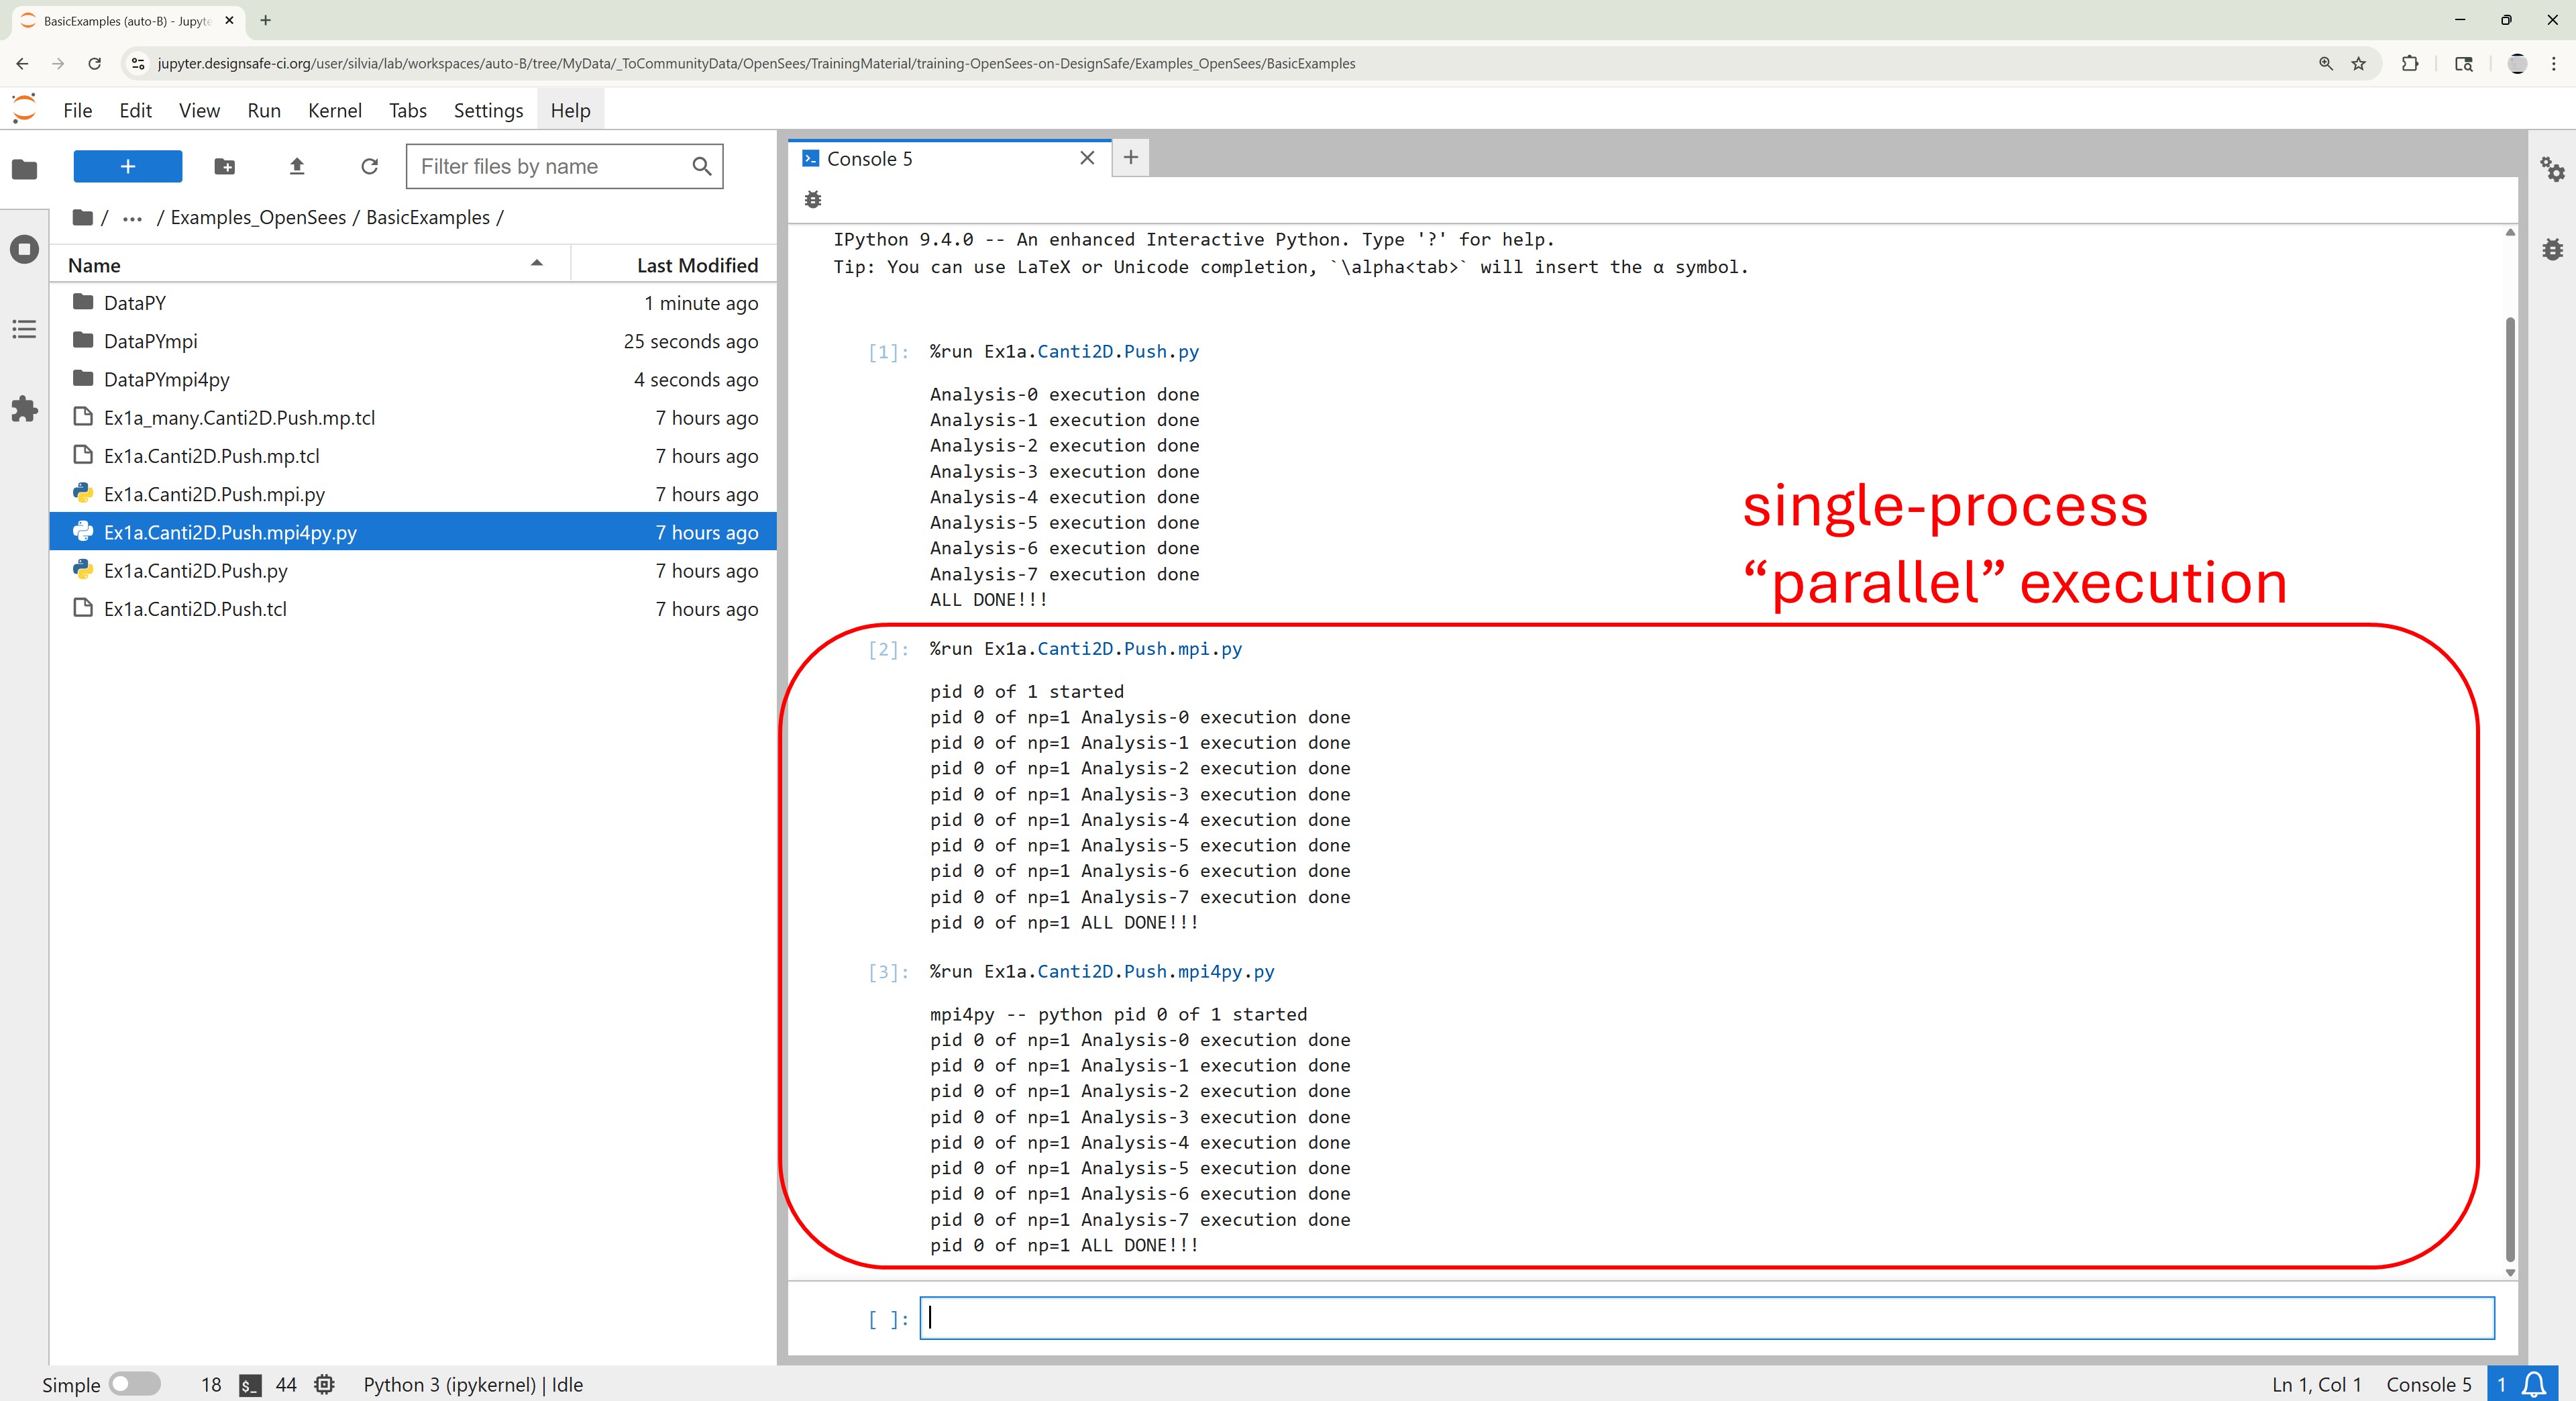Toggle Simple interface mode switch
This screenshot has width=2576, height=1401.
[x=134, y=1384]
